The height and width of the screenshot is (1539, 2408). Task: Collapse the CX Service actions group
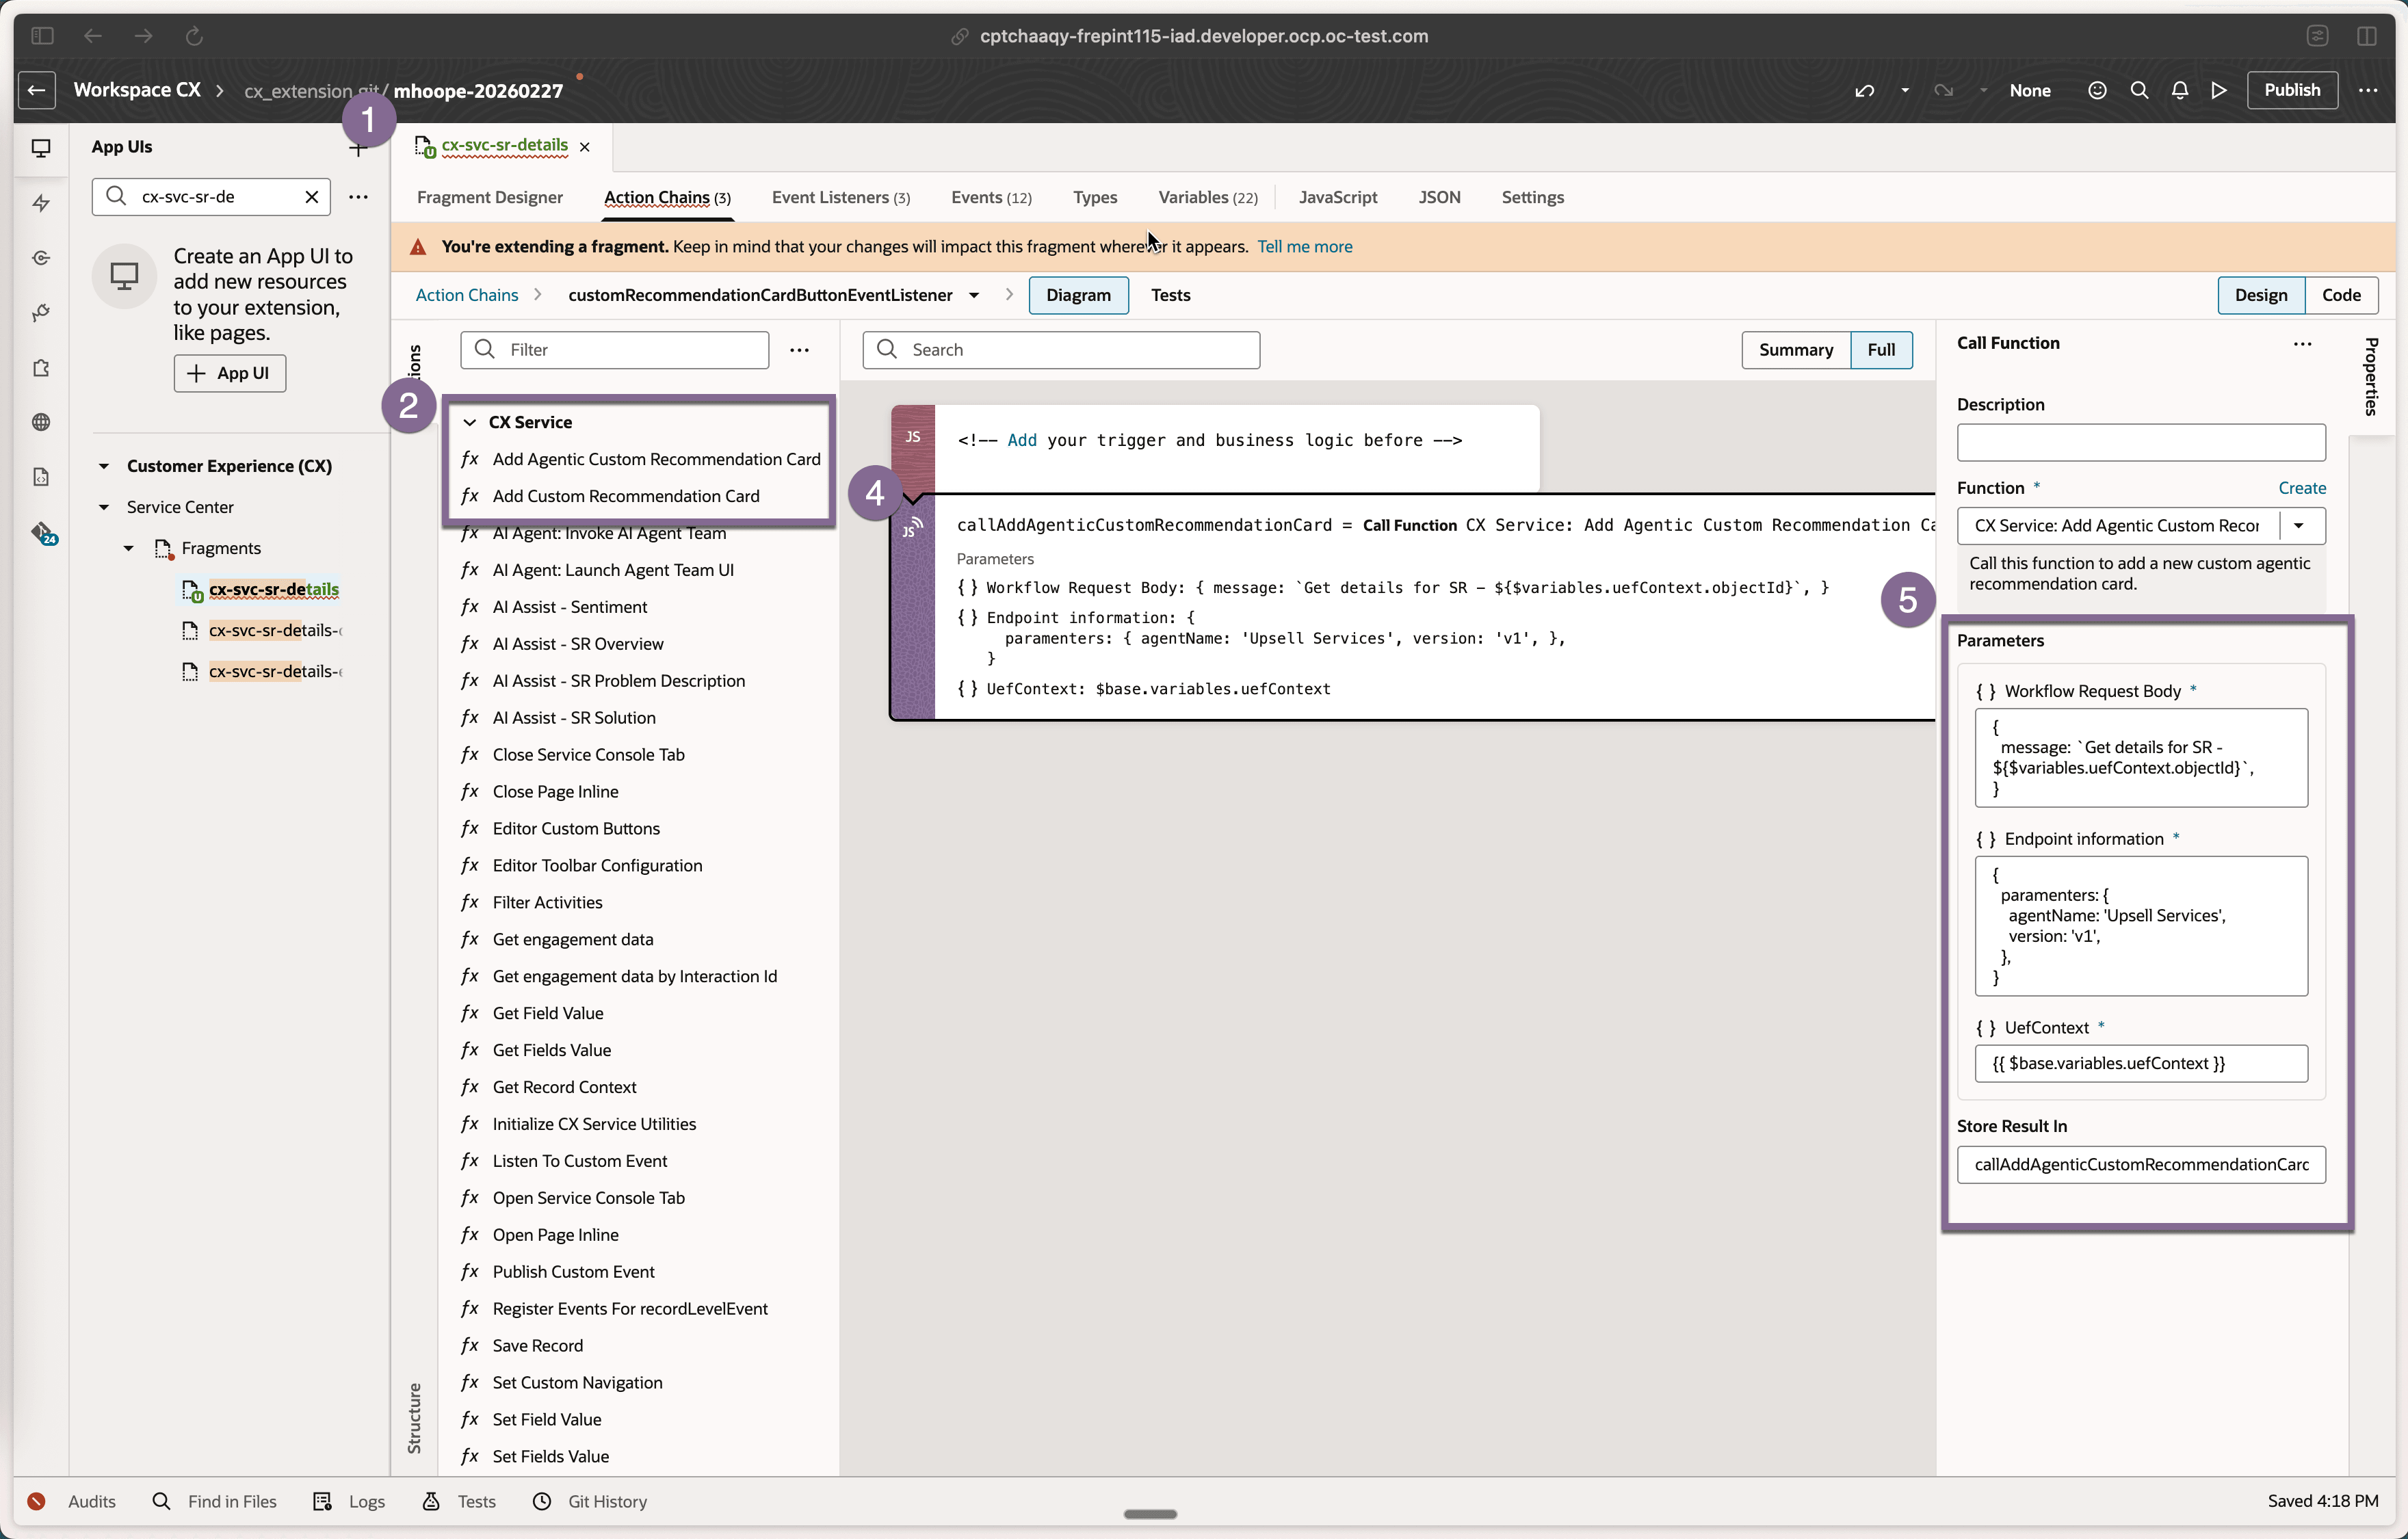(x=469, y=422)
